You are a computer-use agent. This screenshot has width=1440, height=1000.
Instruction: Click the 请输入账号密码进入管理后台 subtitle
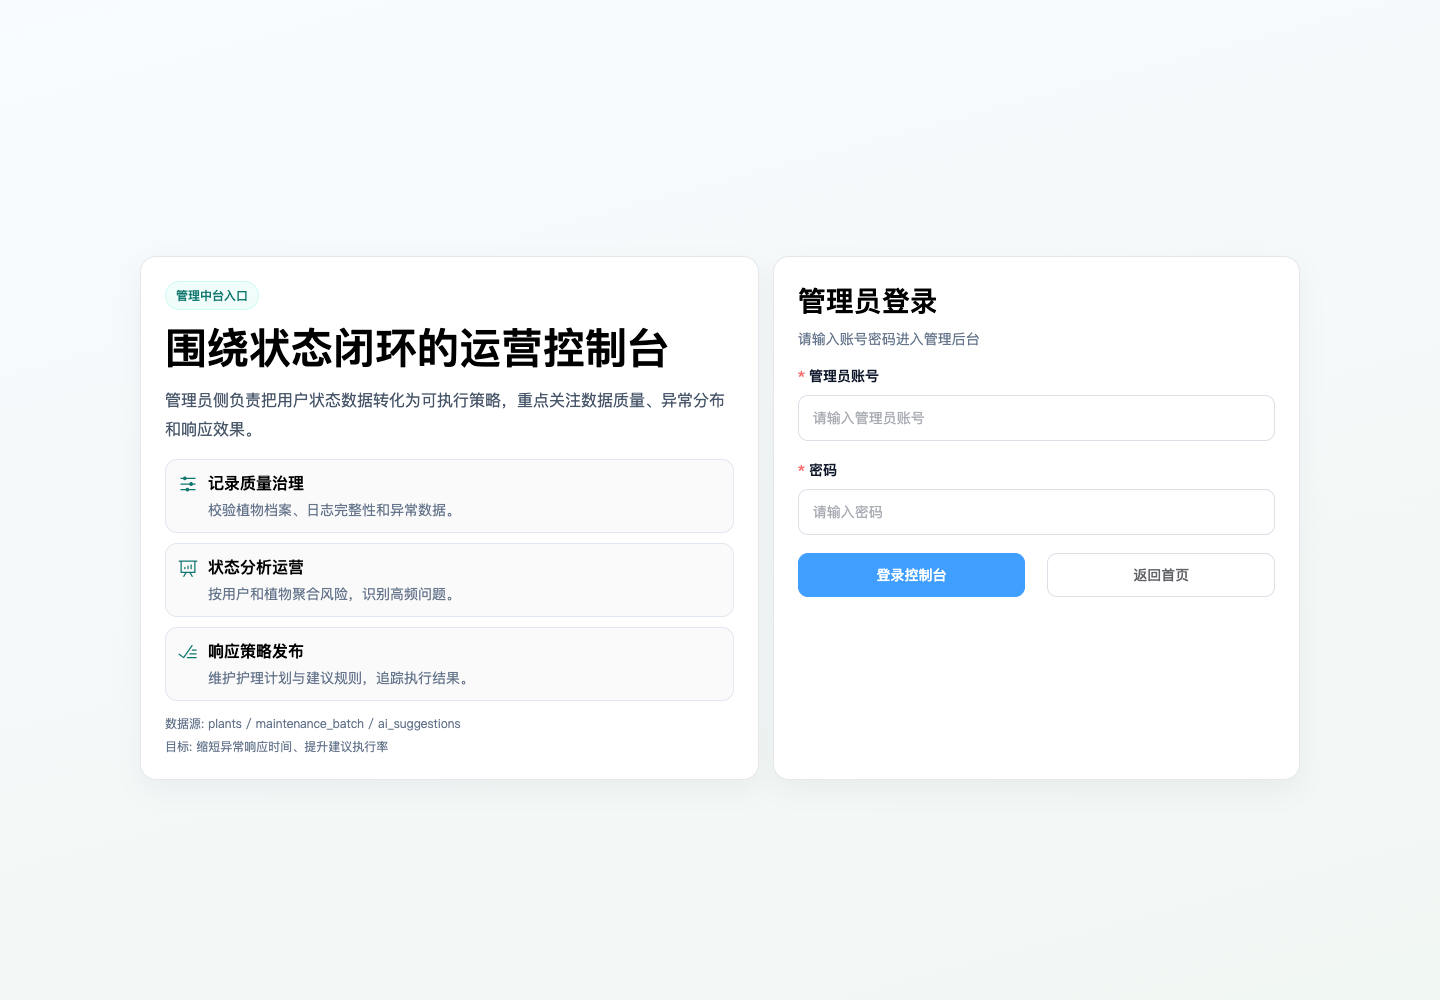889,339
